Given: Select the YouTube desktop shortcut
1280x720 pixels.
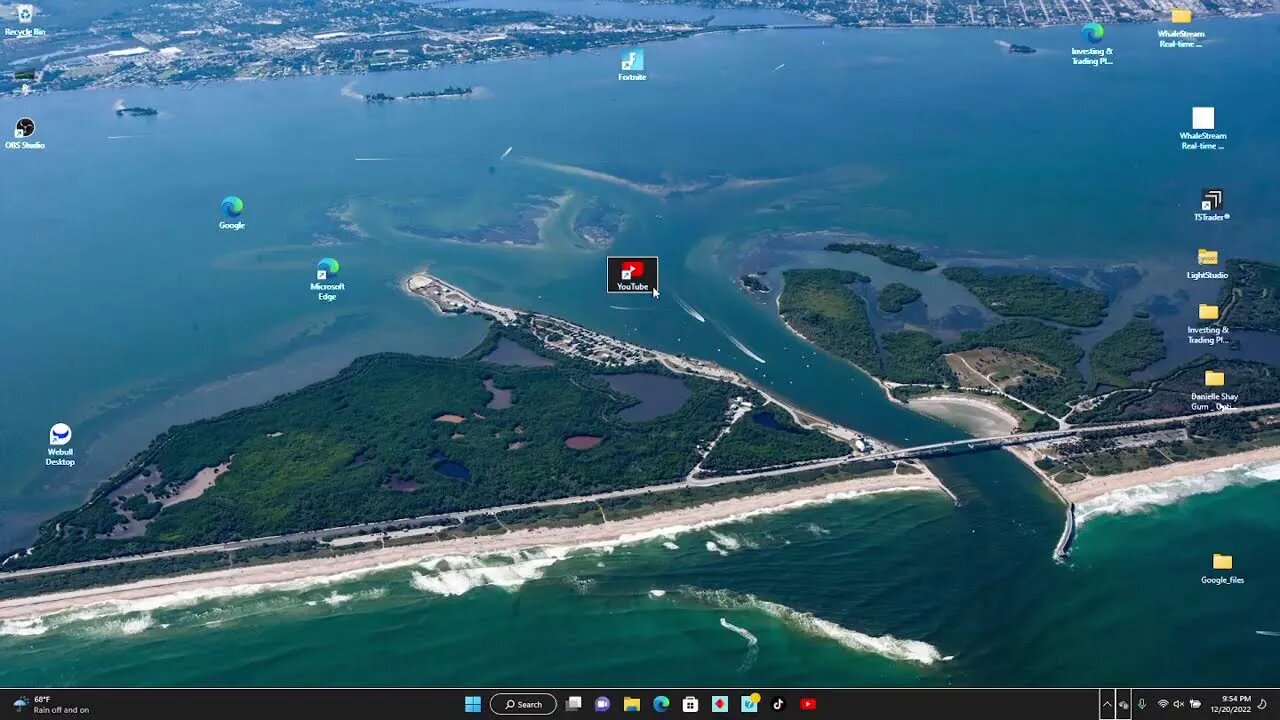Looking at the screenshot, I should coord(632,275).
